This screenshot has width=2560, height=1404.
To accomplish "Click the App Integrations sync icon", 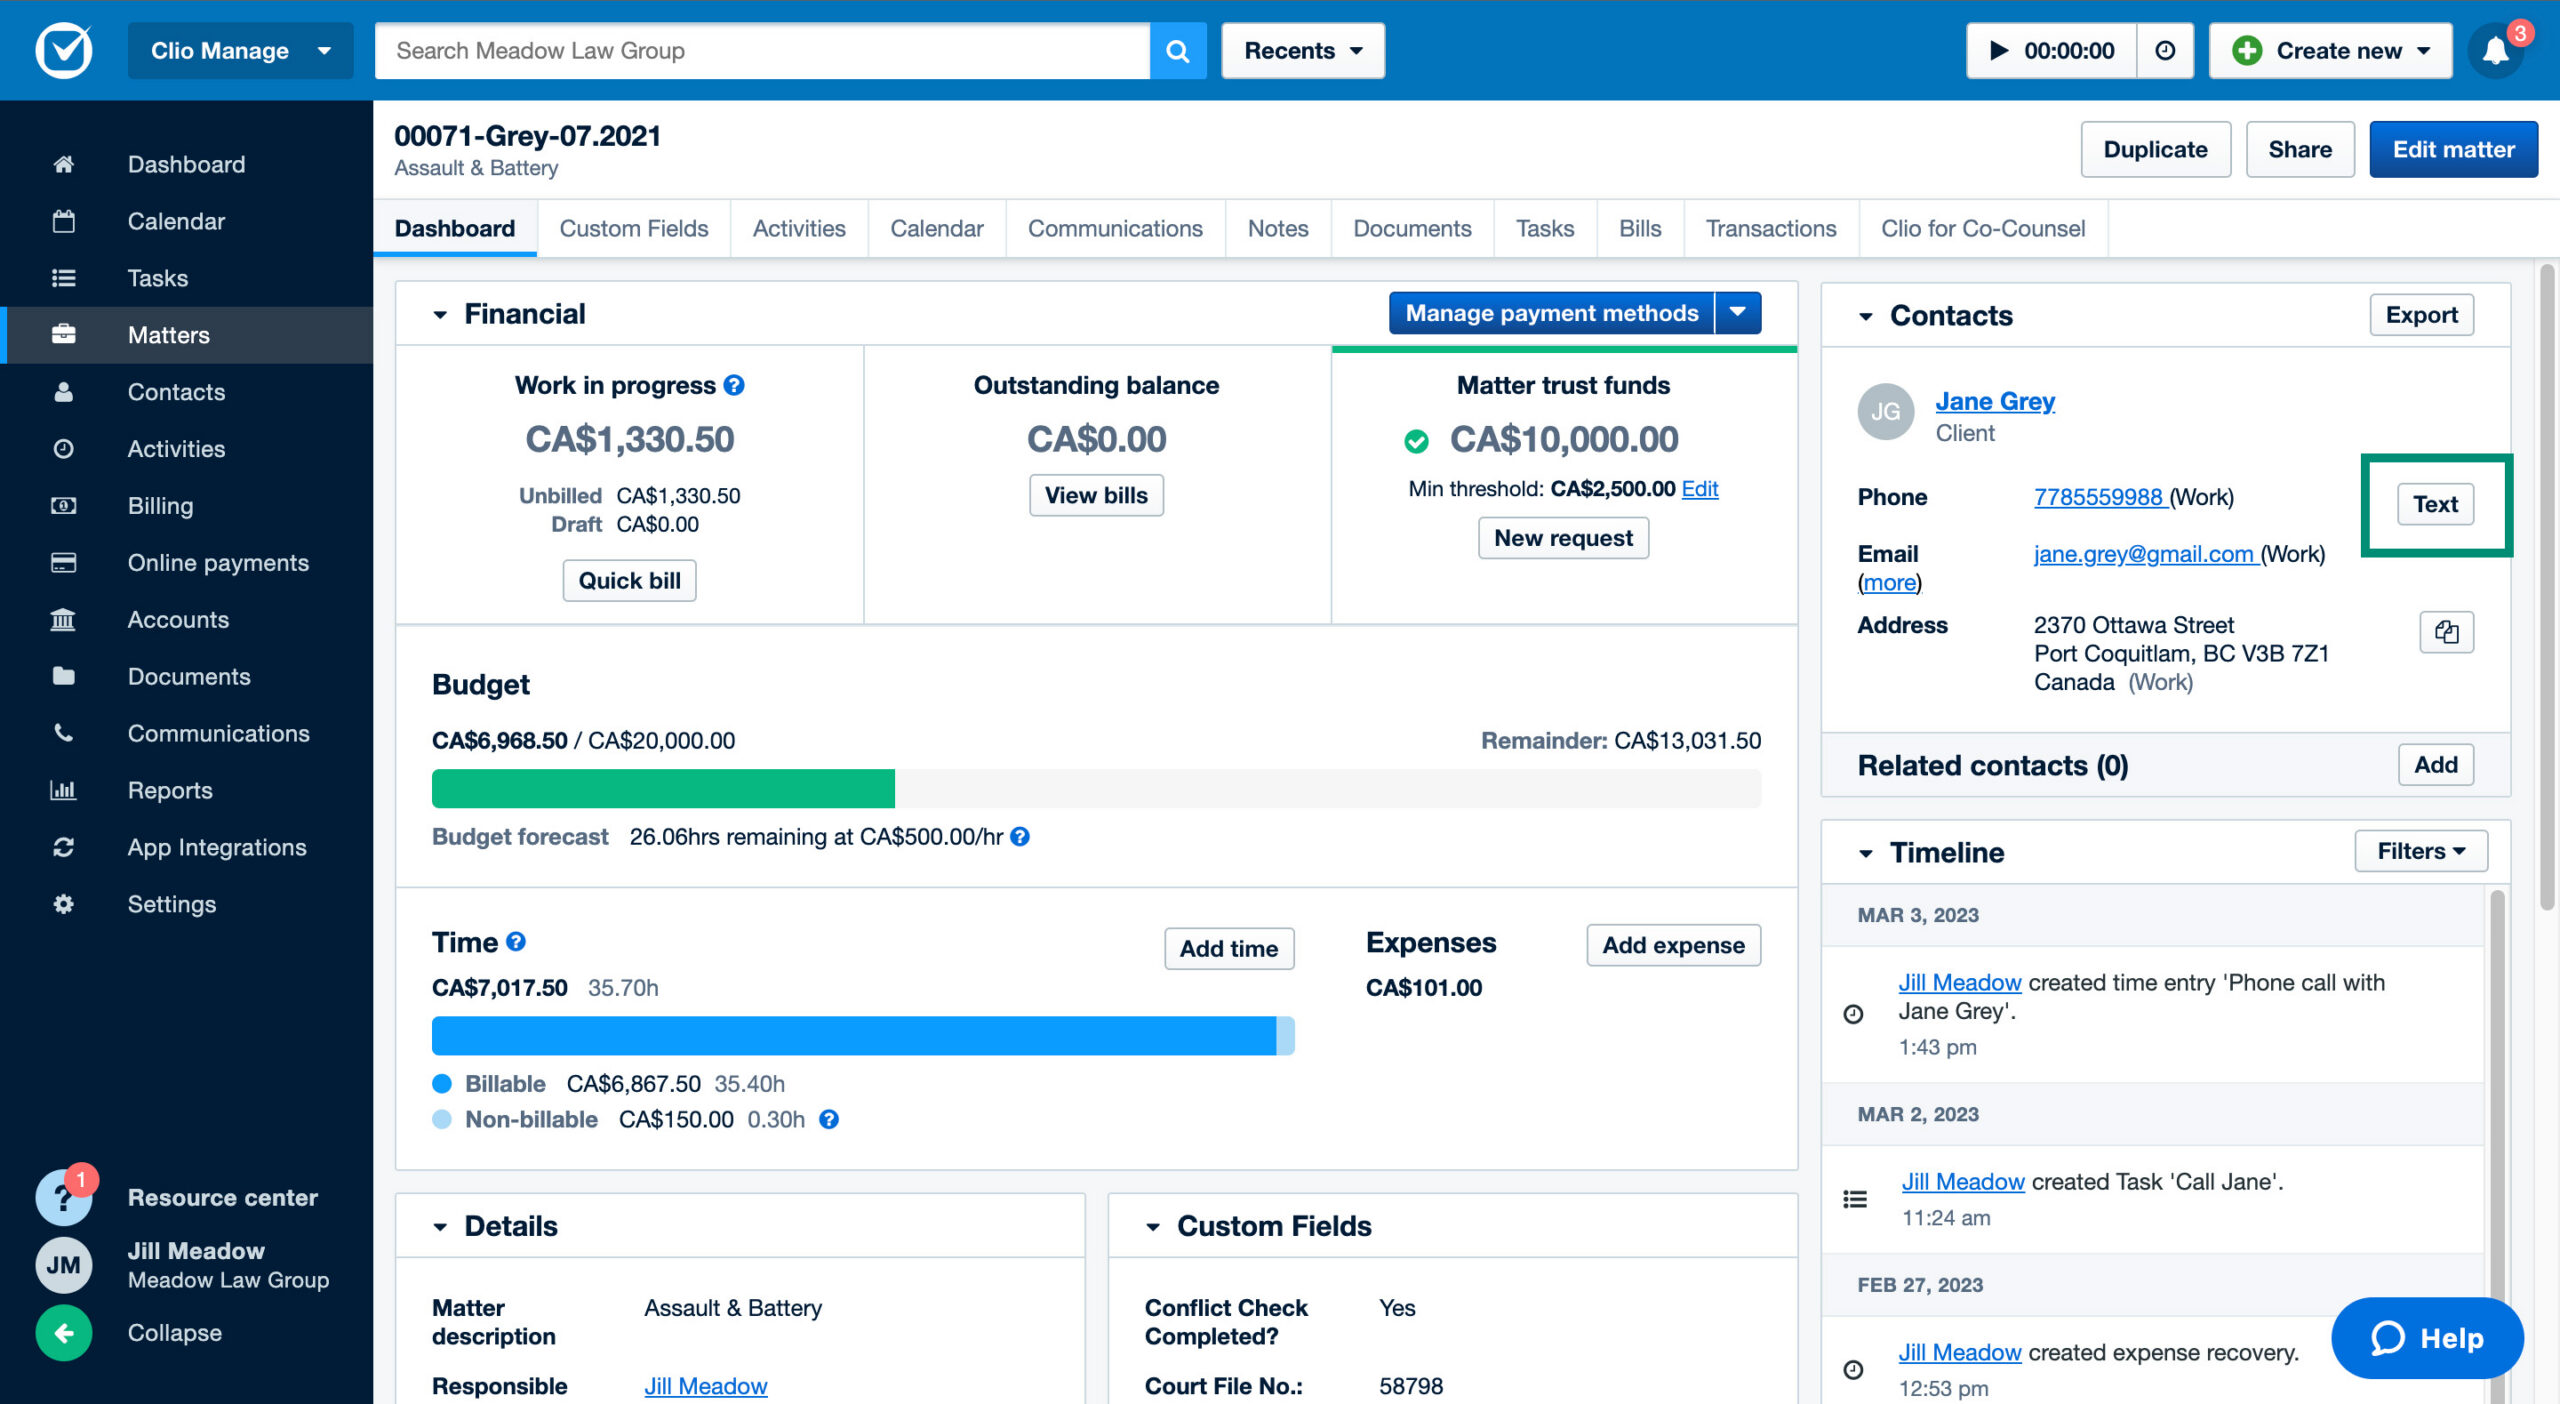I will click(63, 847).
